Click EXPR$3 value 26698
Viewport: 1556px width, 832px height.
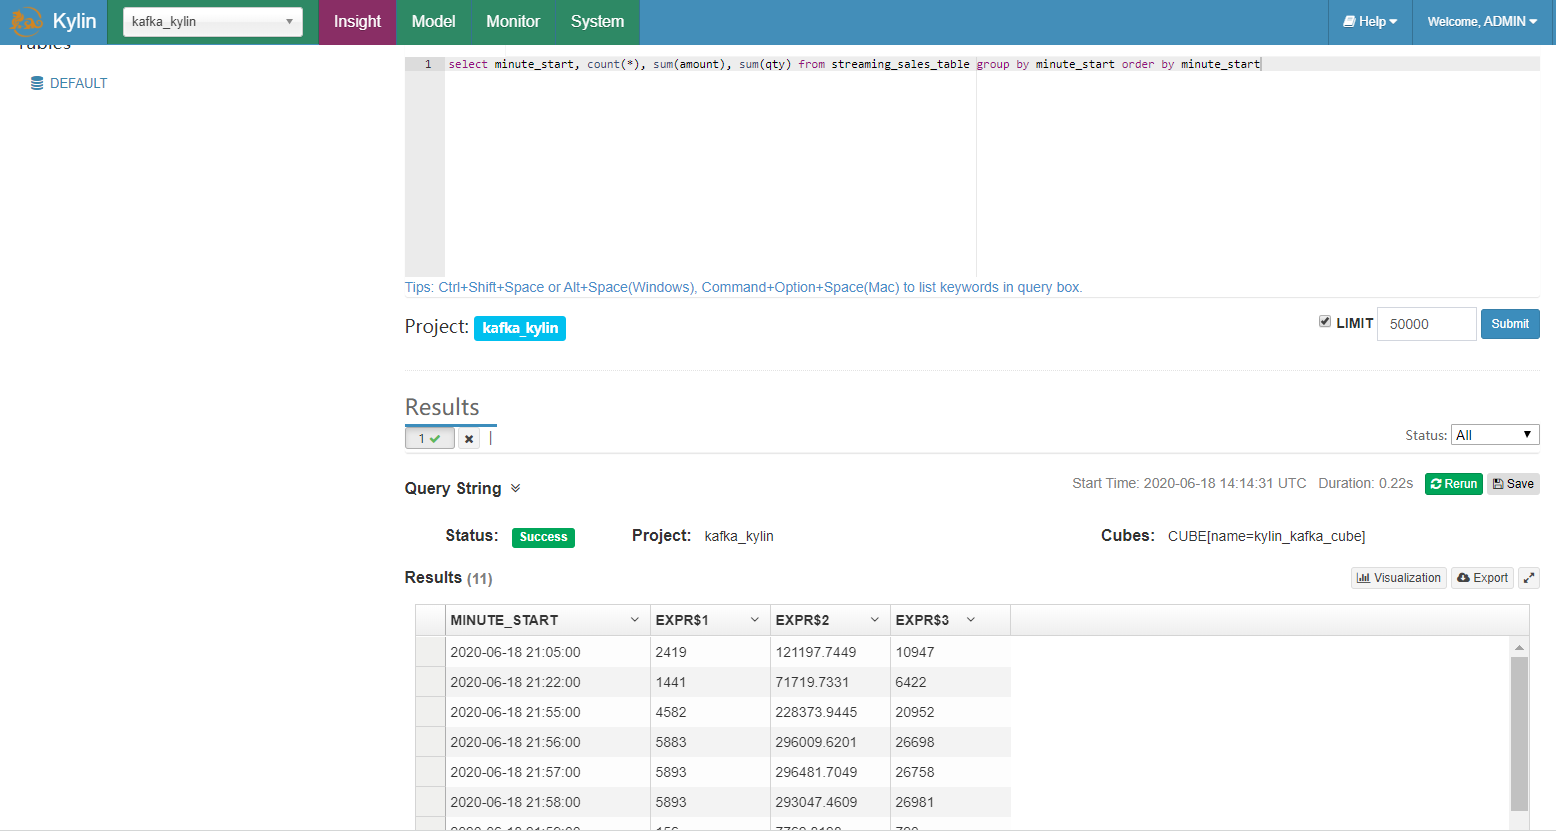click(950, 742)
